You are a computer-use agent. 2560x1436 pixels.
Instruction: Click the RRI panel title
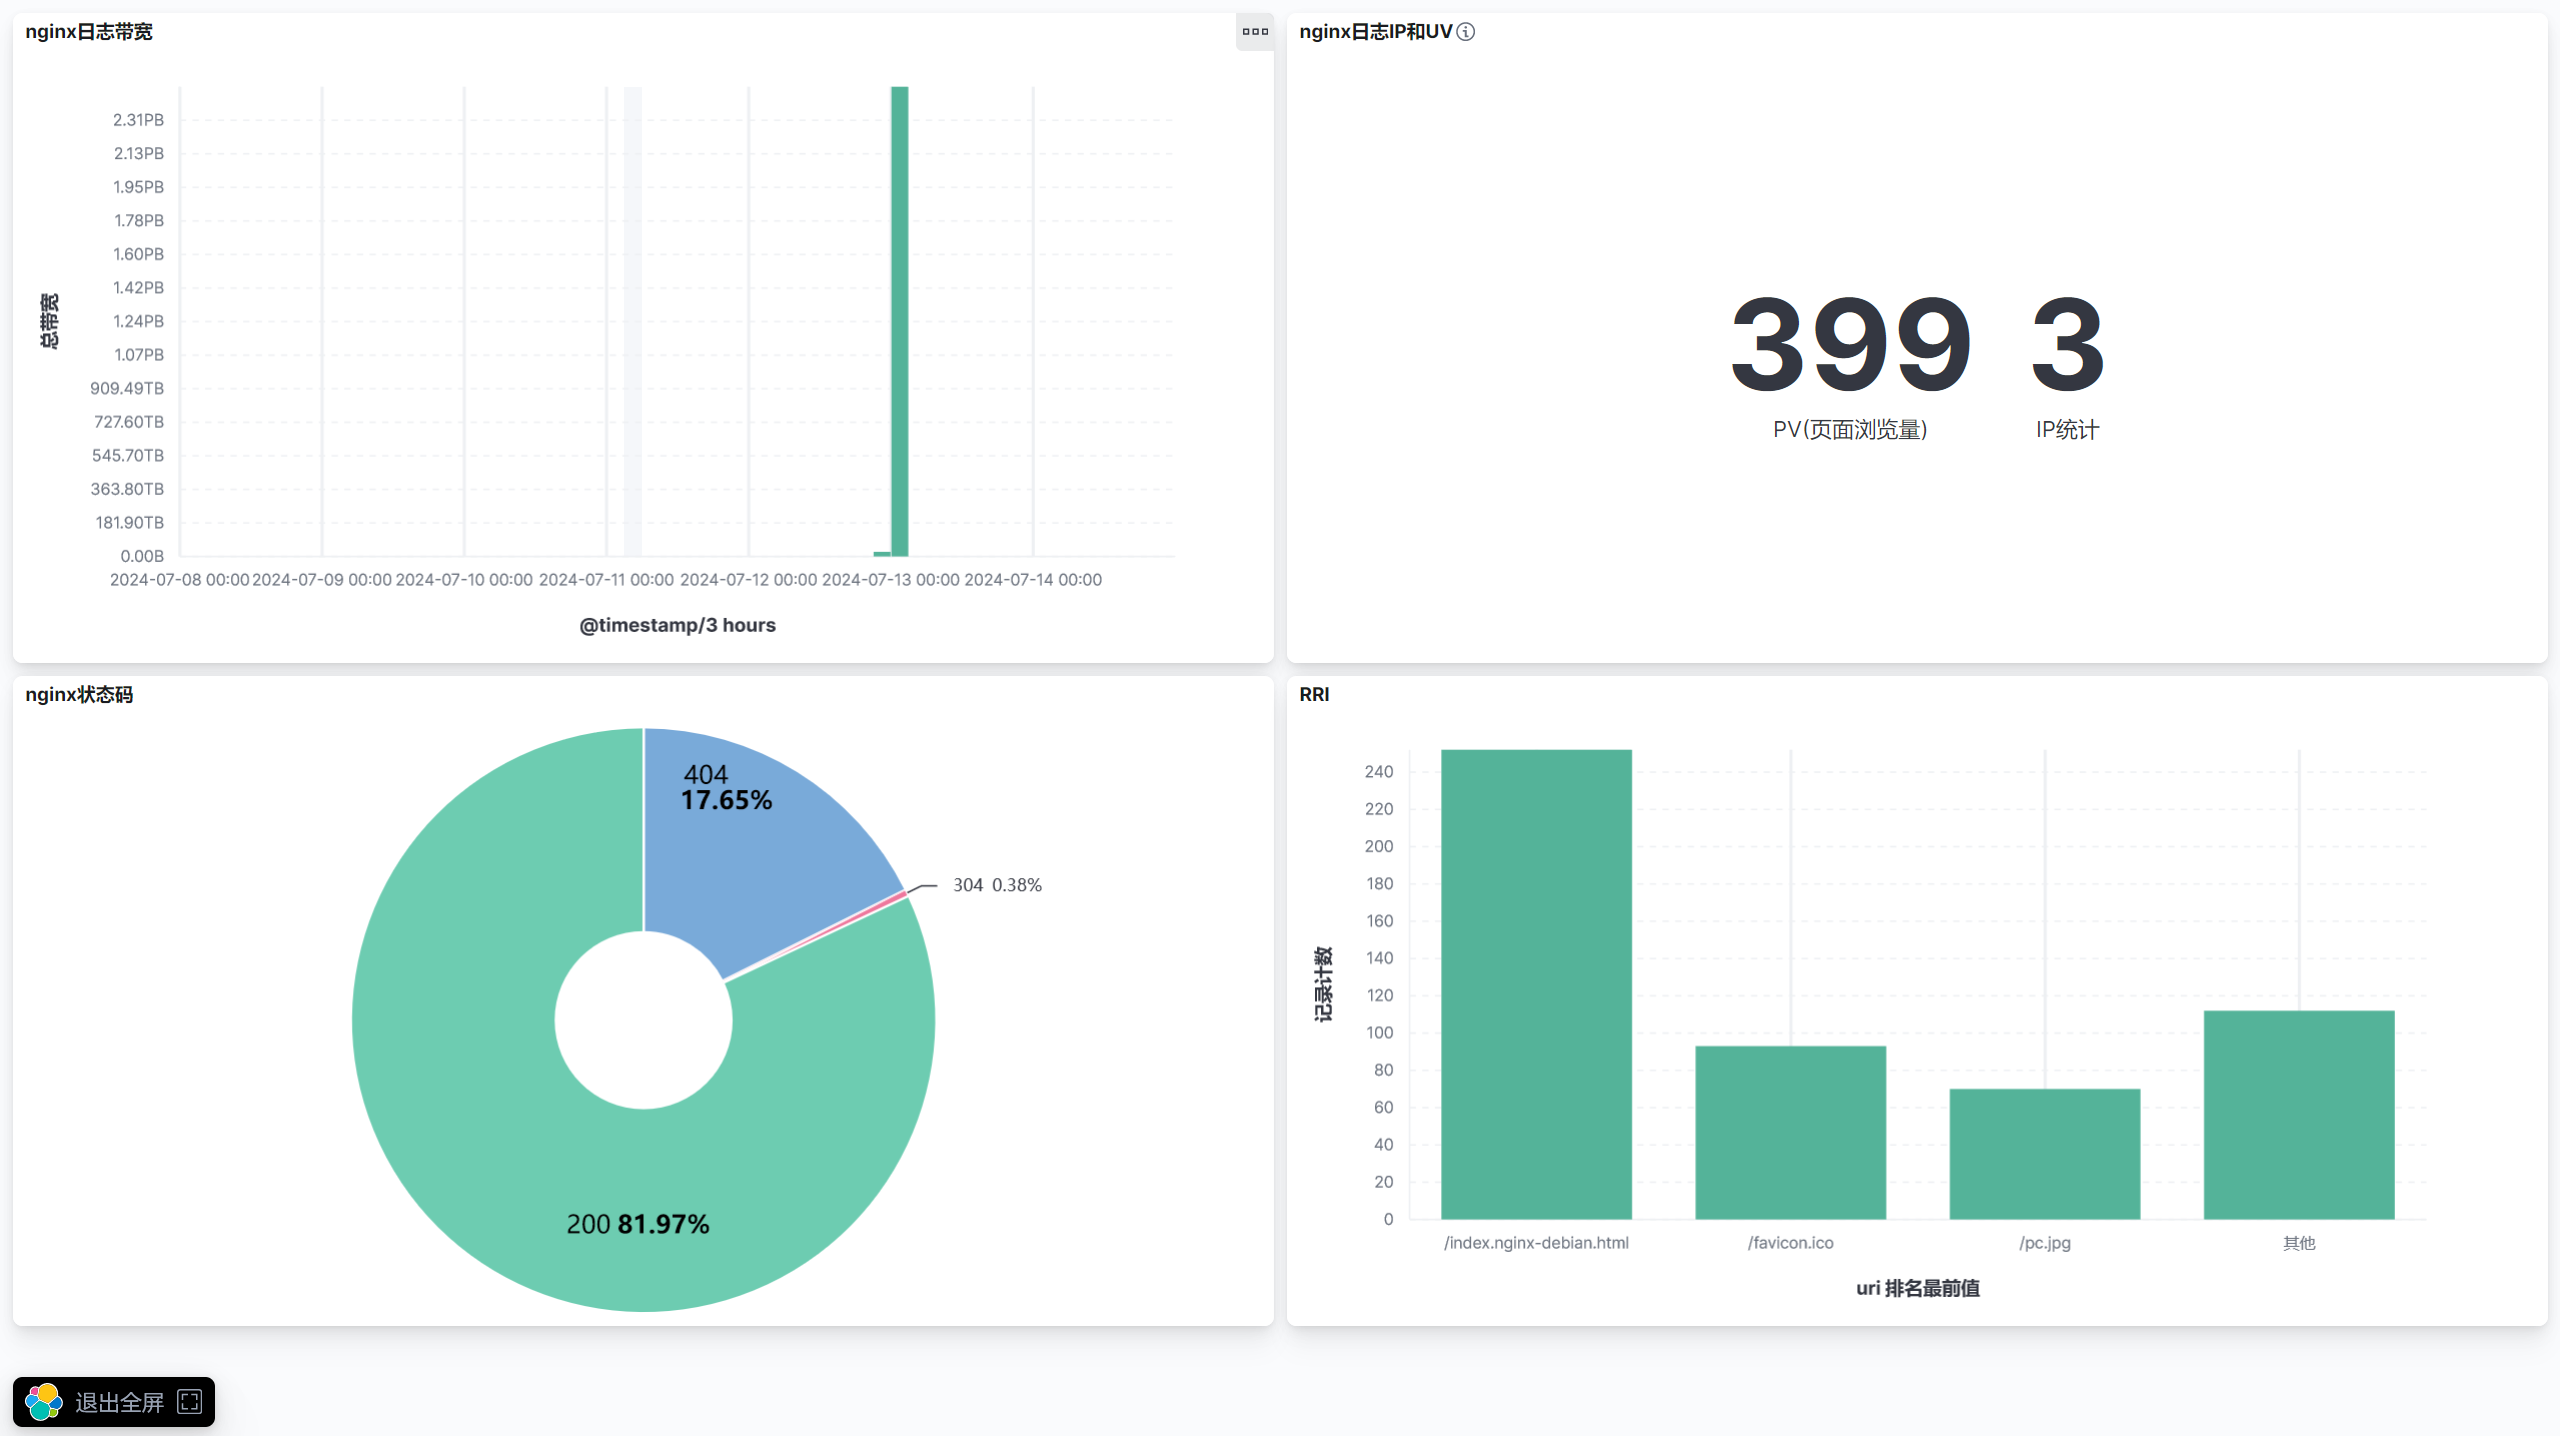[x=1314, y=695]
